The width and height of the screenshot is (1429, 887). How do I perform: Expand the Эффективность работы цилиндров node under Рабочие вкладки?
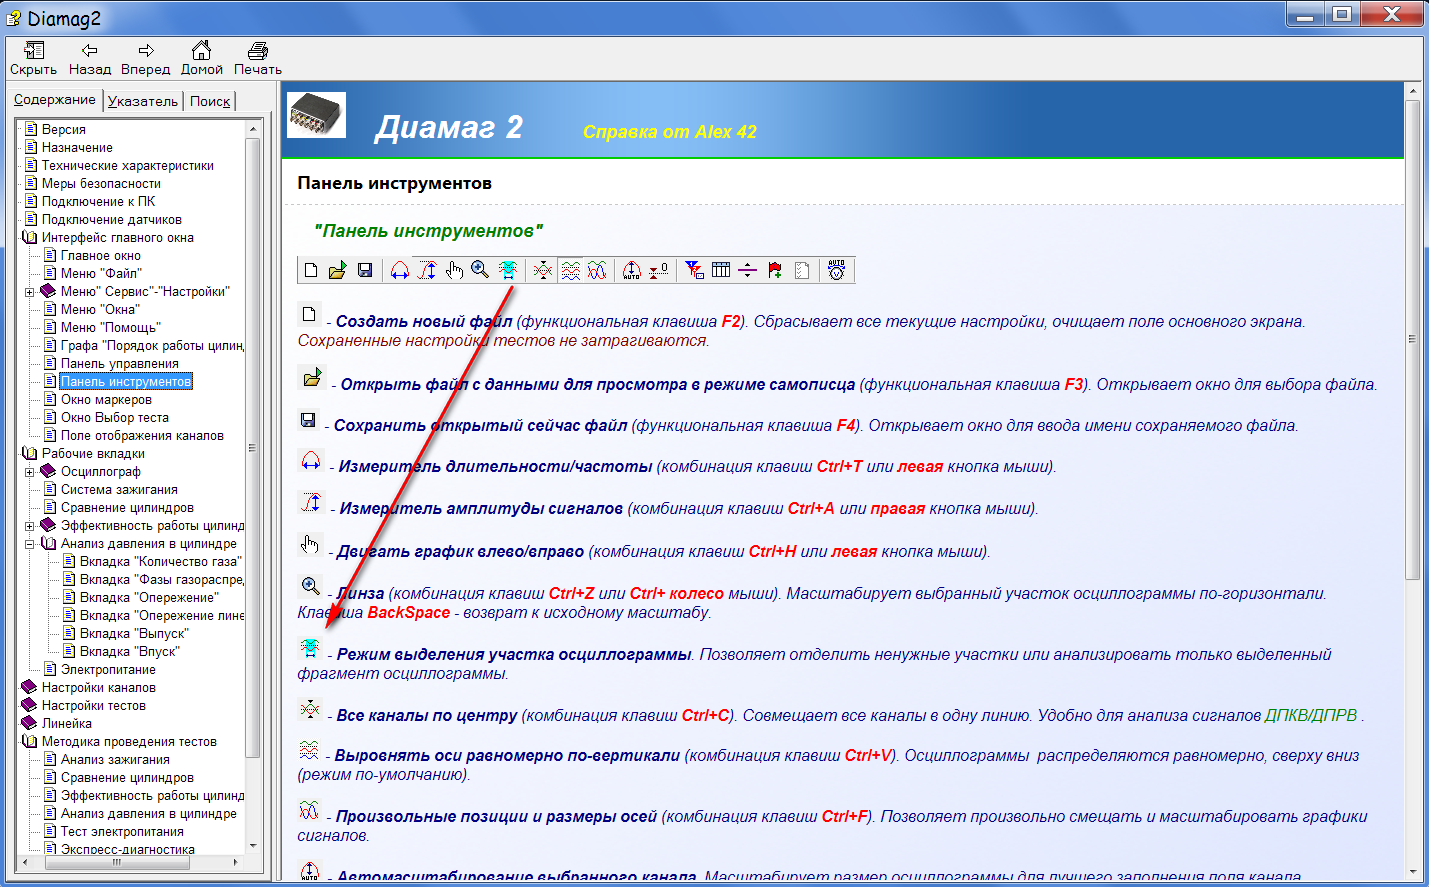tap(30, 526)
